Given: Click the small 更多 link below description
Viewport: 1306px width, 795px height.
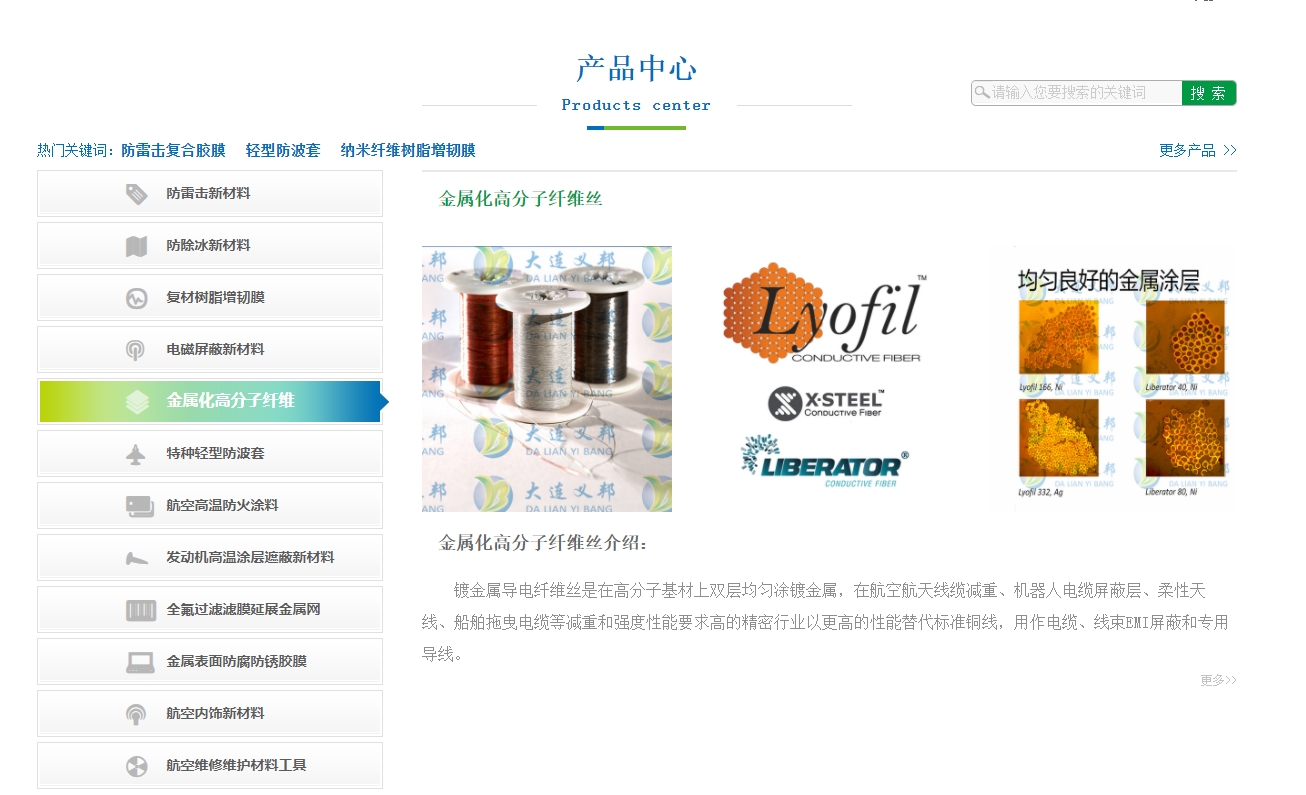Looking at the screenshot, I should point(1218,680).
